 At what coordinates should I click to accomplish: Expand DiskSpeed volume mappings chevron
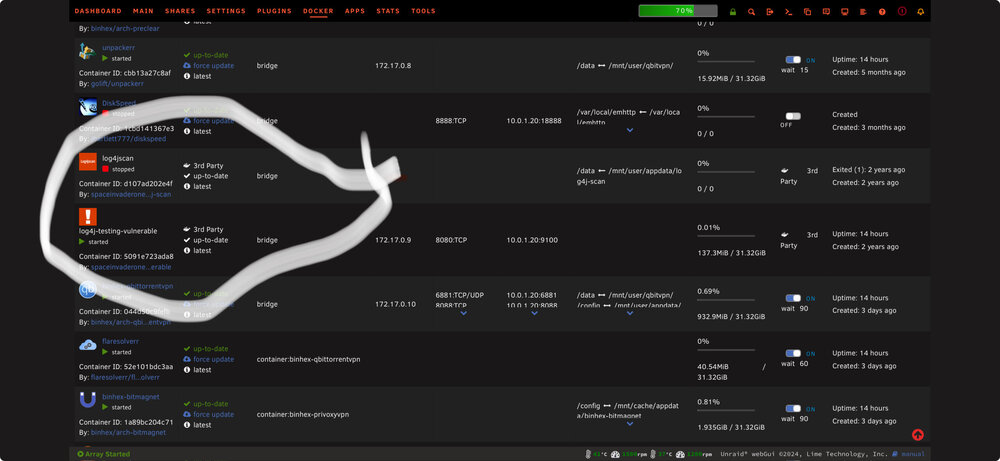[x=629, y=130]
